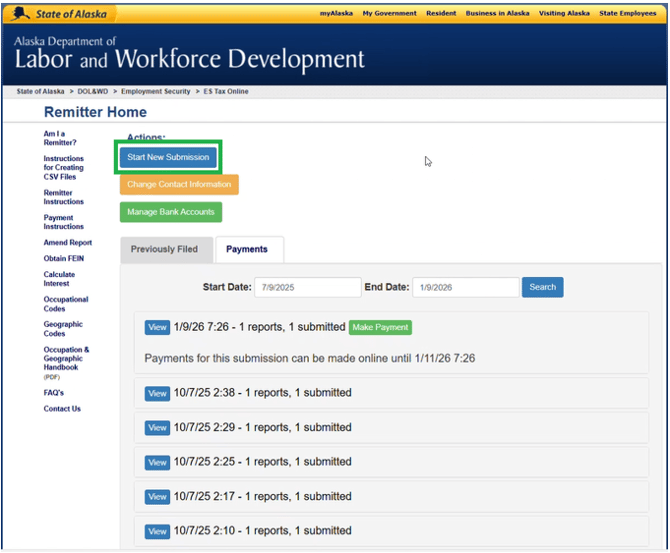Image resolution: width=670 pixels, height=553 pixels.
Task: Click the Start Date field
Action: click(308, 287)
